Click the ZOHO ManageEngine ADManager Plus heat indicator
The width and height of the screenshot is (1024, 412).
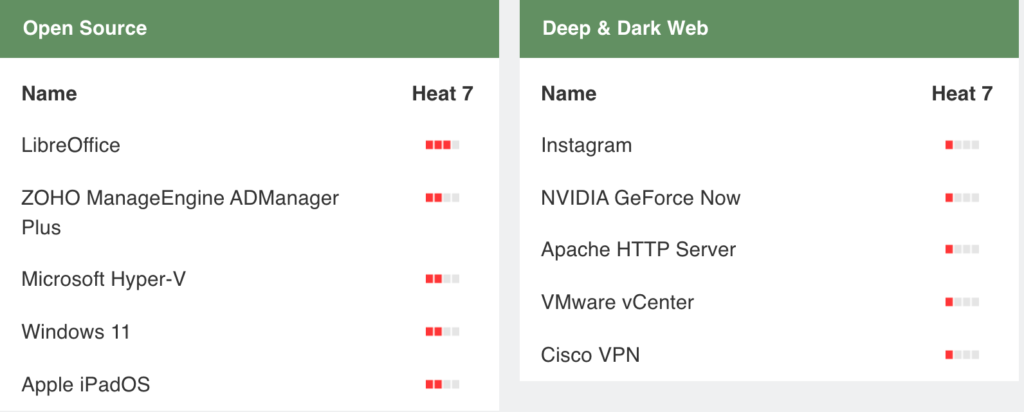click(x=442, y=198)
